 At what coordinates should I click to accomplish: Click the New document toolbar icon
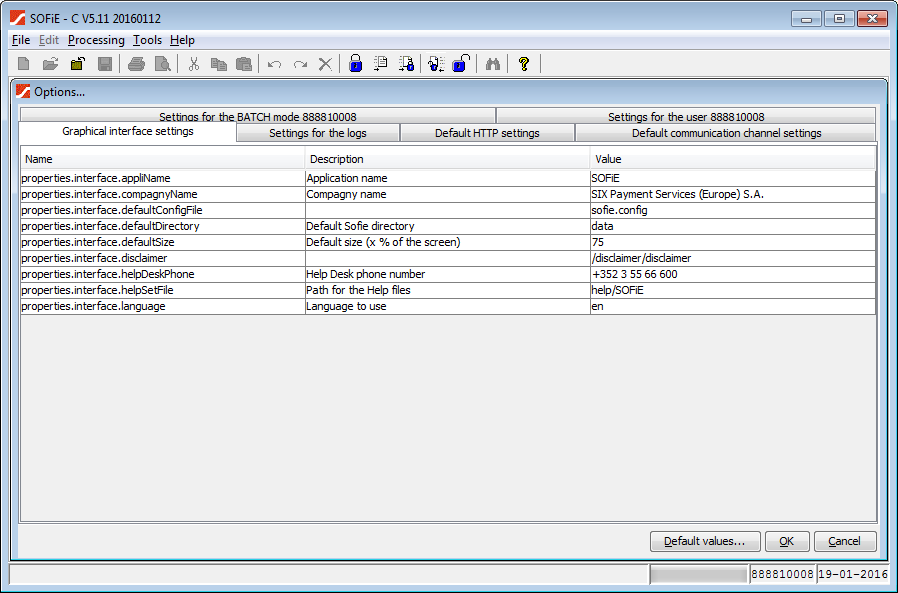(23, 64)
